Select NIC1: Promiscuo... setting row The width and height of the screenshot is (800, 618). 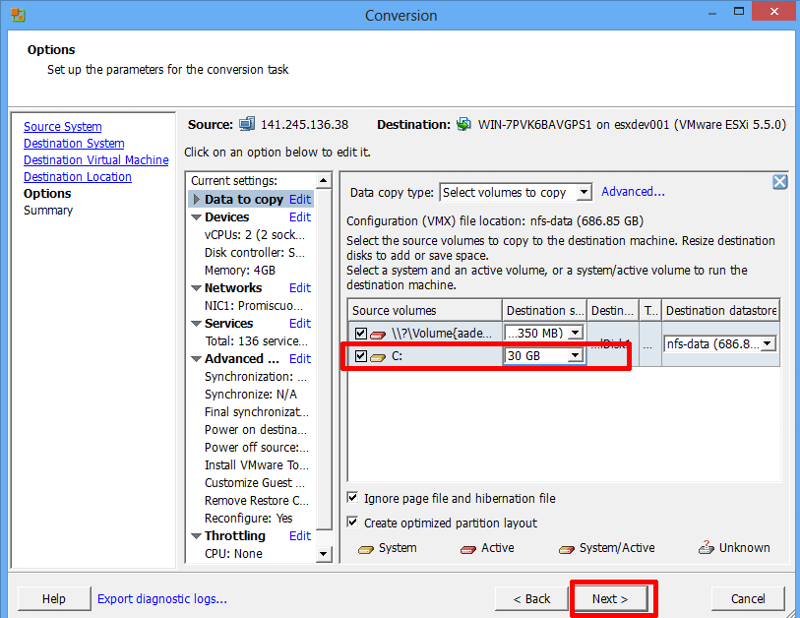[254, 306]
